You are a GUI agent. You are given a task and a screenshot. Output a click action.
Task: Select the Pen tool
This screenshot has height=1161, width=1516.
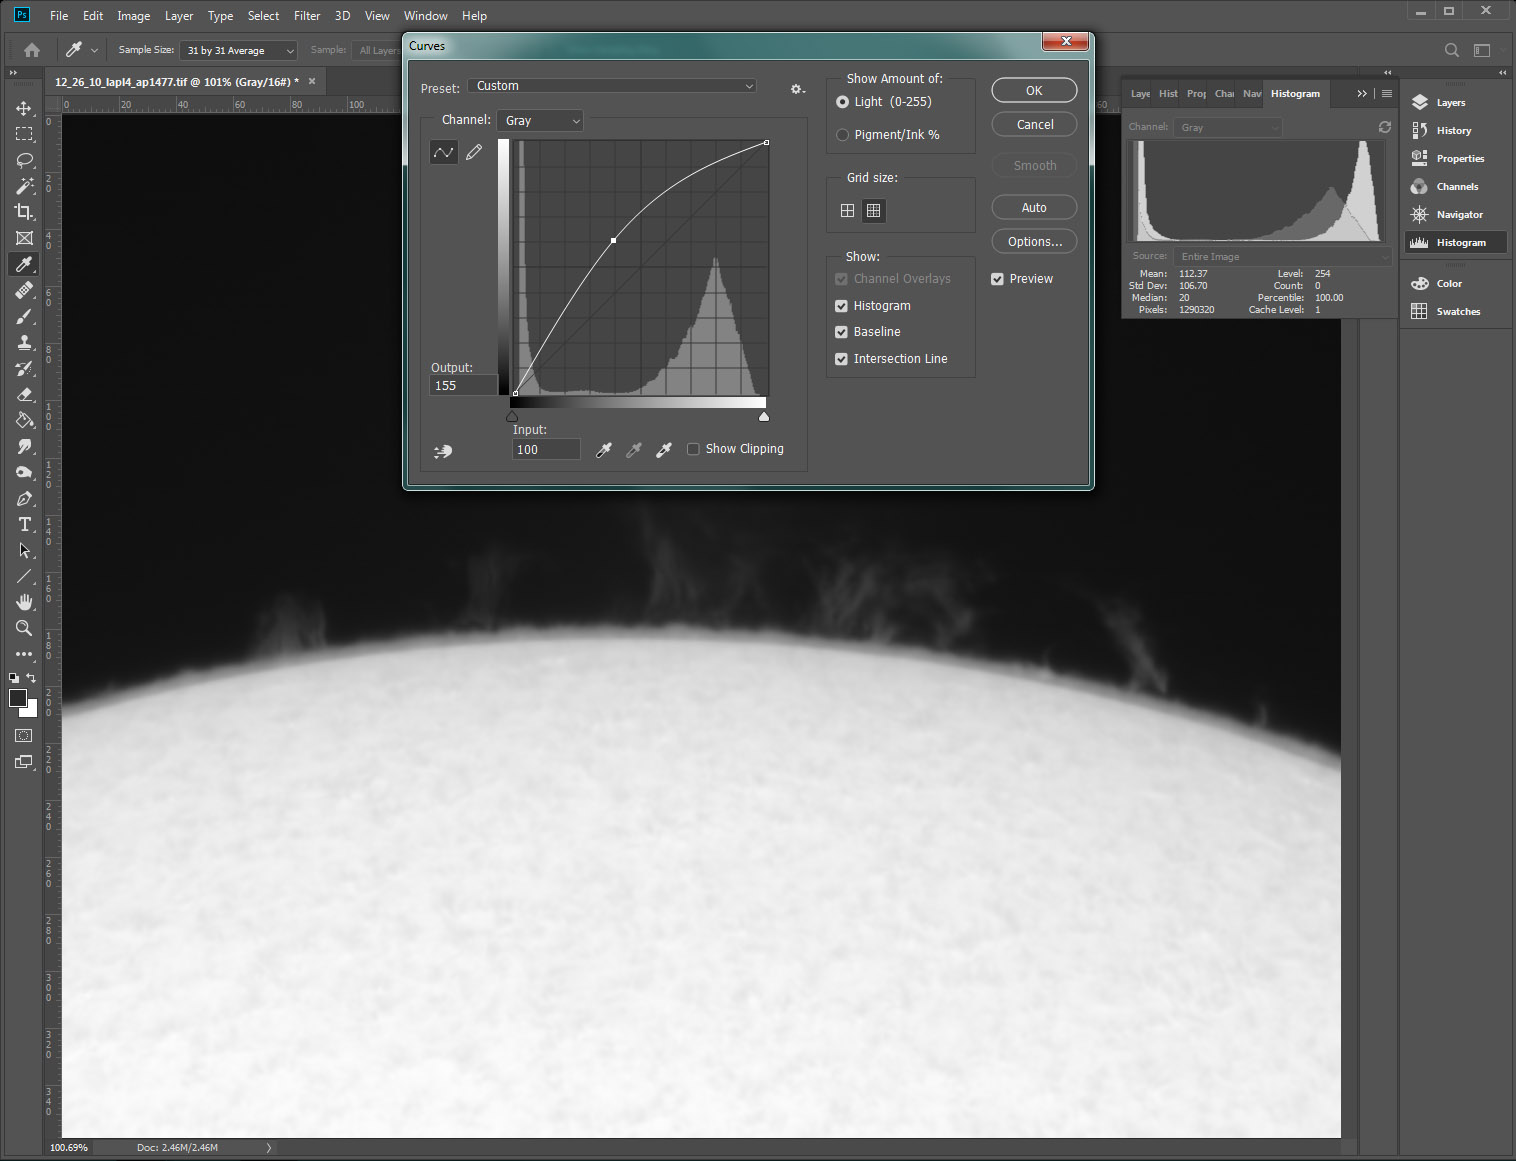click(24, 498)
